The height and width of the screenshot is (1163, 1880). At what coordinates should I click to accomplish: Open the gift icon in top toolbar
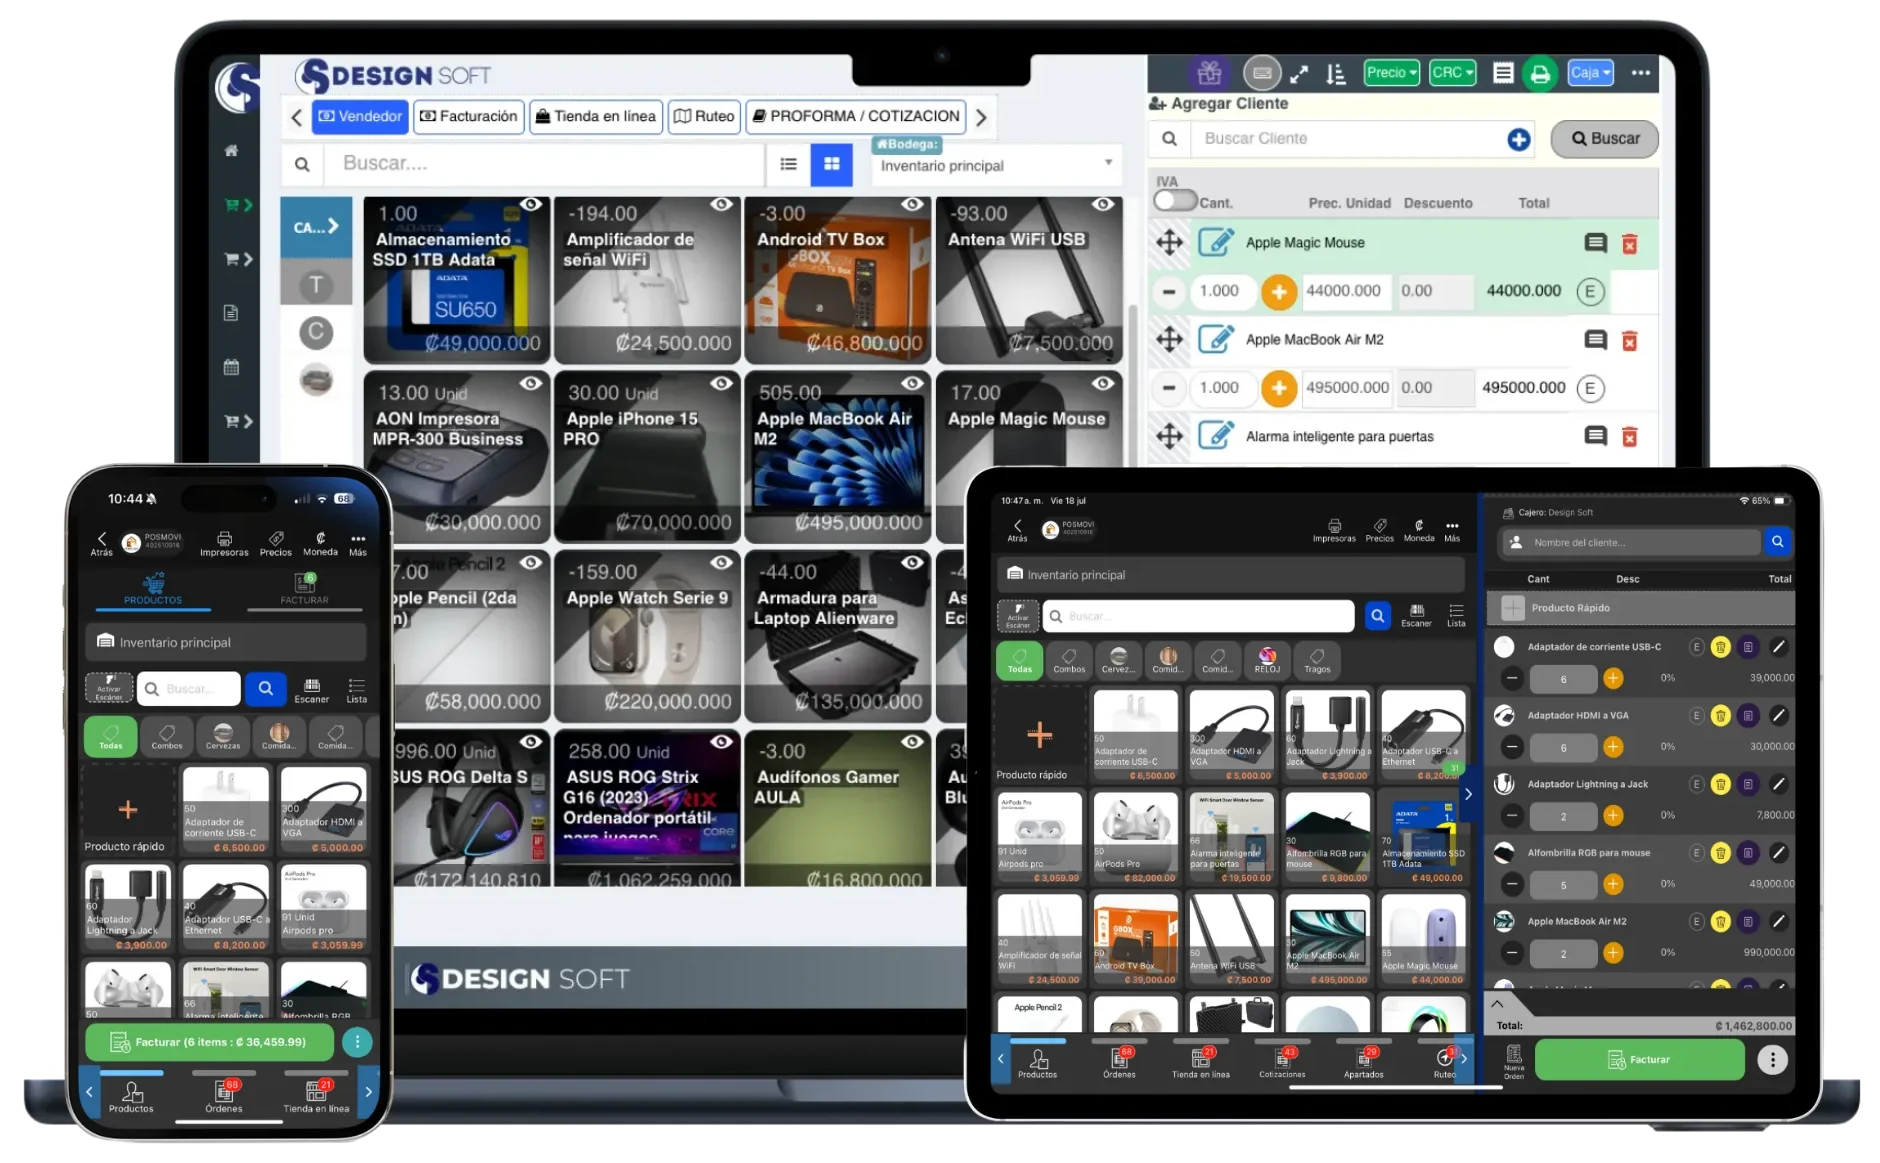1210,73
